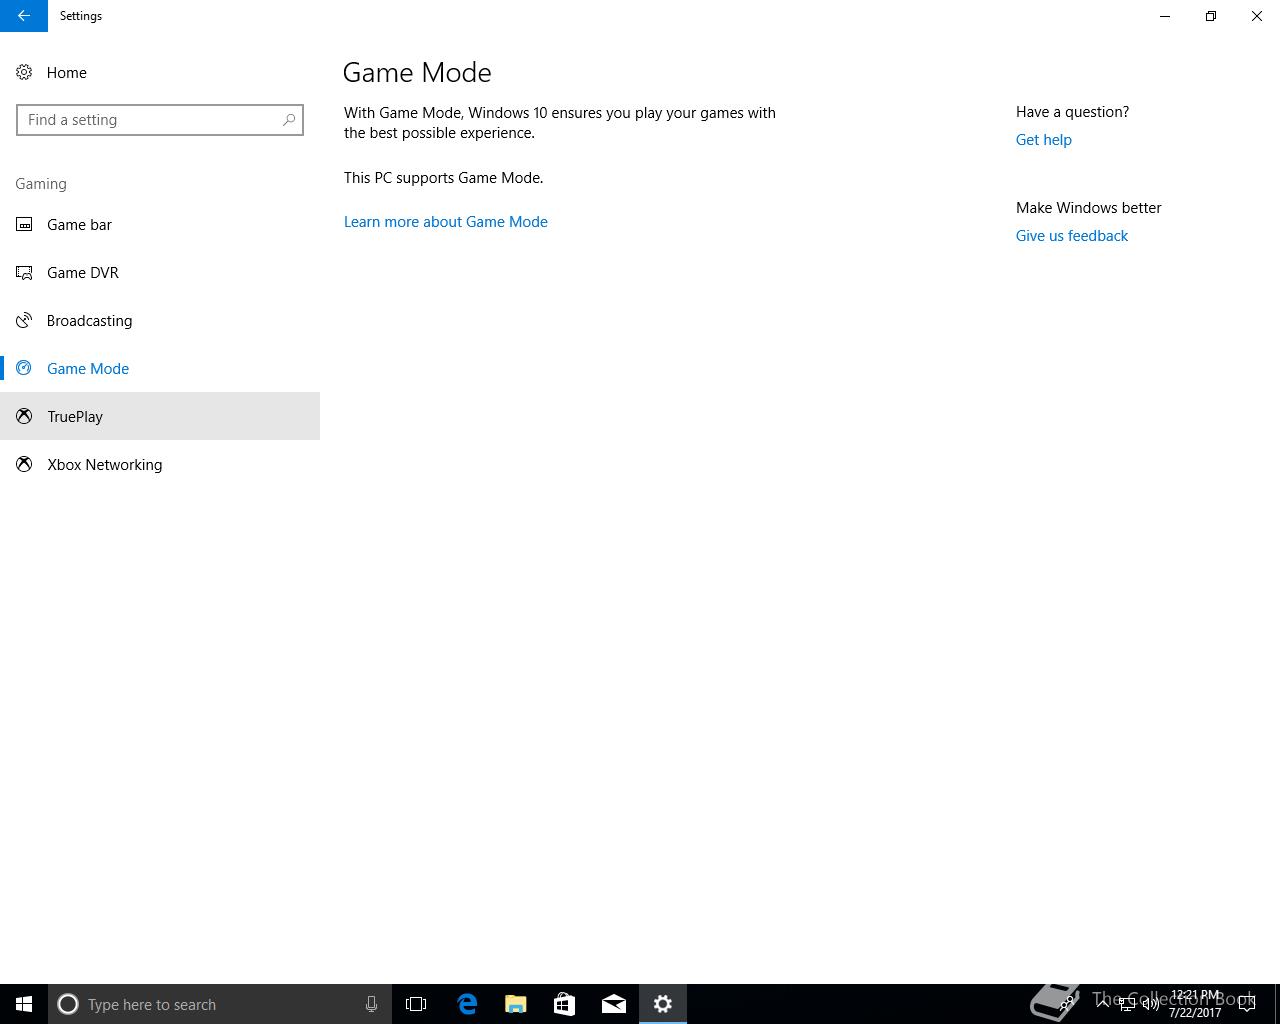Select Game Mode in the sidebar
Image resolution: width=1280 pixels, height=1024 pixels.
(160, 368)
